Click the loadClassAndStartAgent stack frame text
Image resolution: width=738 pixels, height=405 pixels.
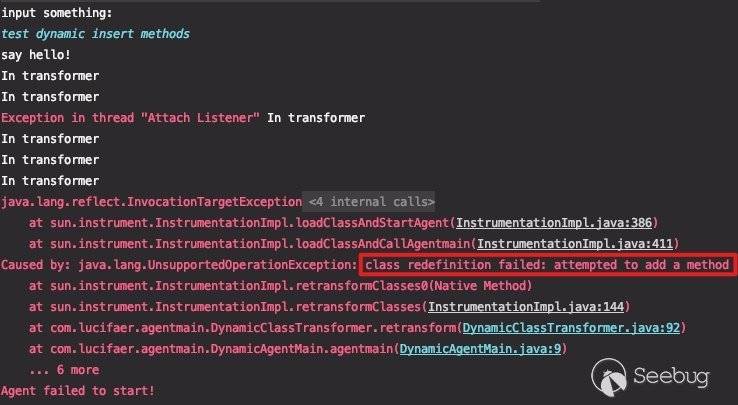pyautogui.click(x=239, y=223)
